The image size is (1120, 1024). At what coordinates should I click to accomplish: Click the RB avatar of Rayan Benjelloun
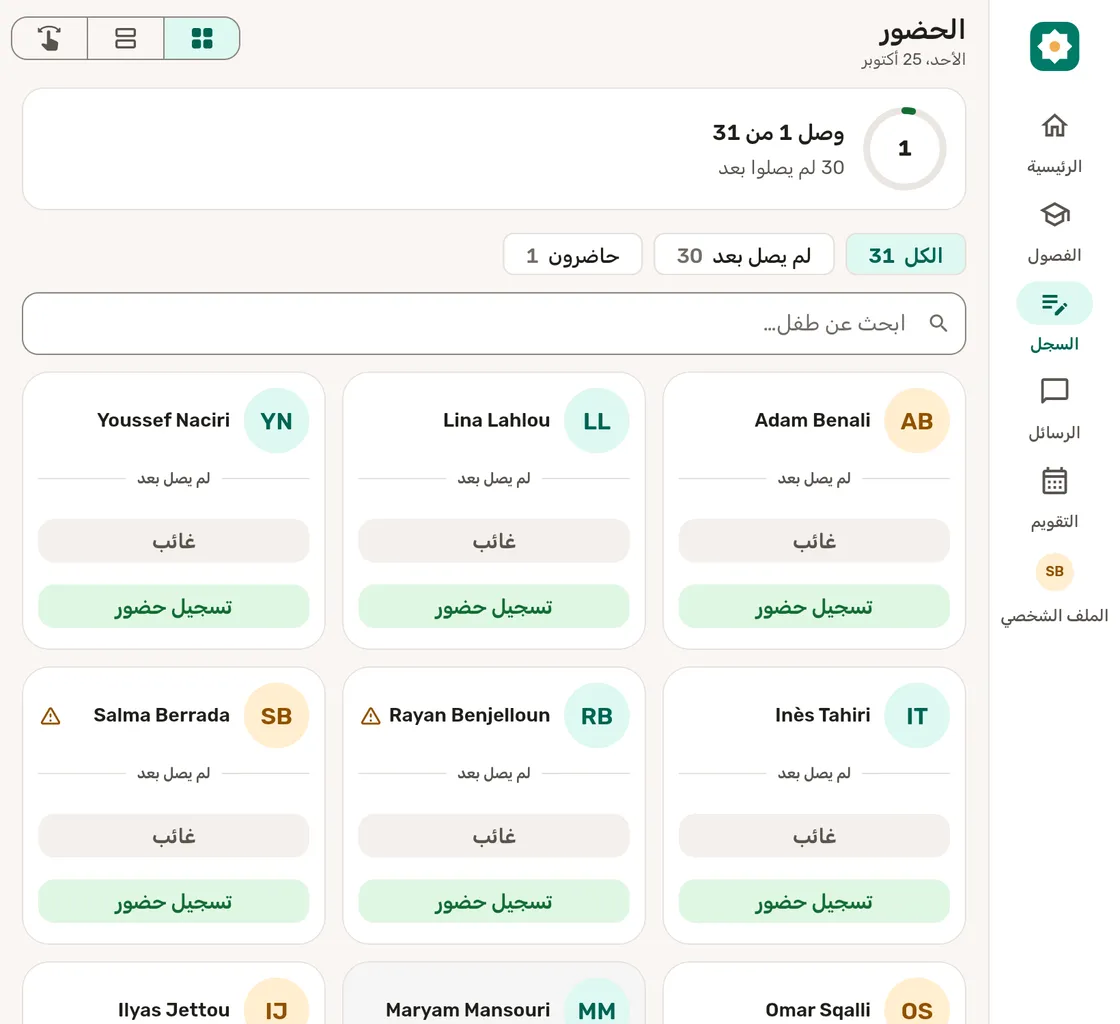click(596, 716)
